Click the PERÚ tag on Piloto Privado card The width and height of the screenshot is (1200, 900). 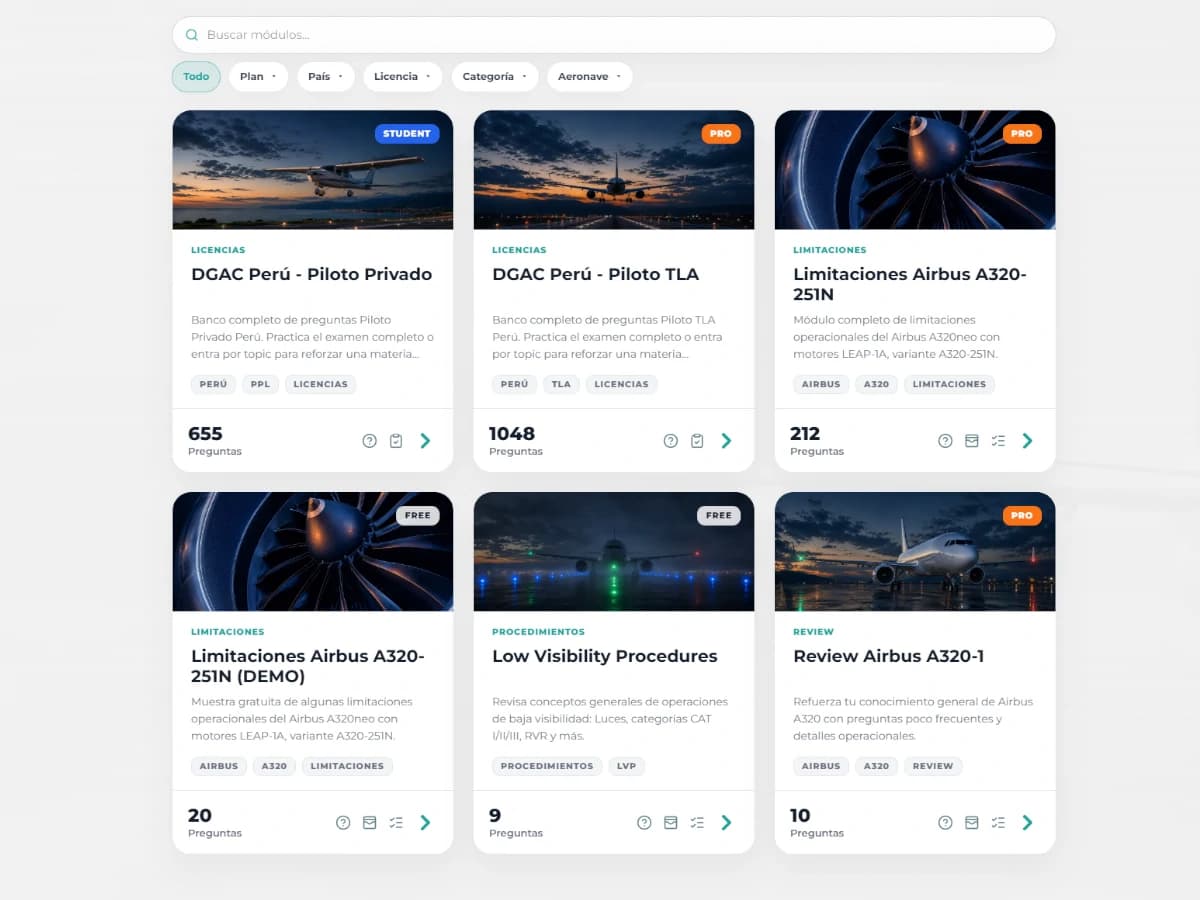pyautogui.click(x=213, y=384)
